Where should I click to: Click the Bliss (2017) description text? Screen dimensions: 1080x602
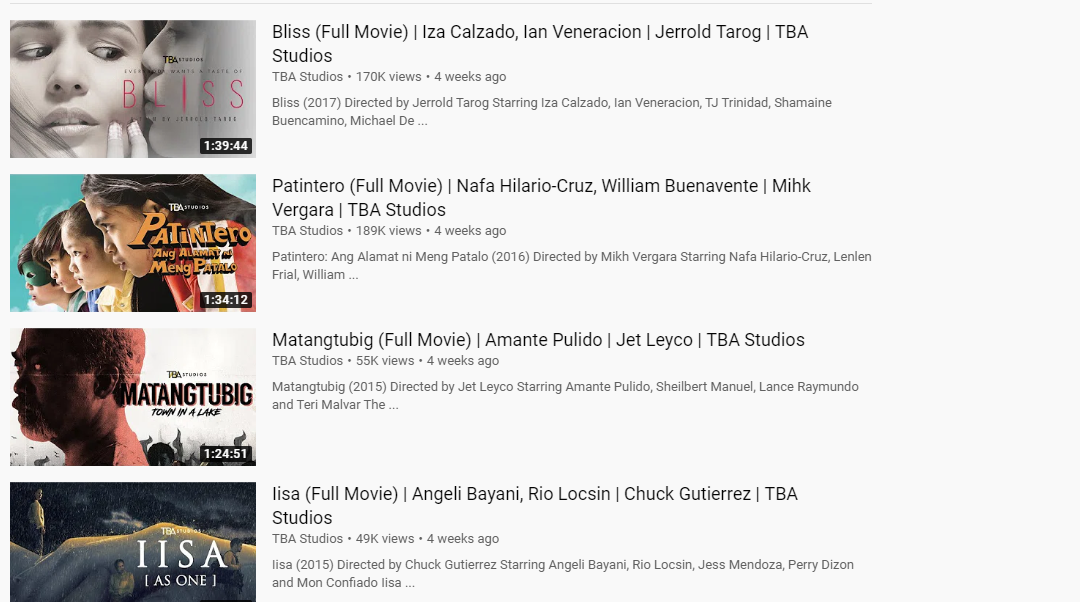tap(552, 112)
